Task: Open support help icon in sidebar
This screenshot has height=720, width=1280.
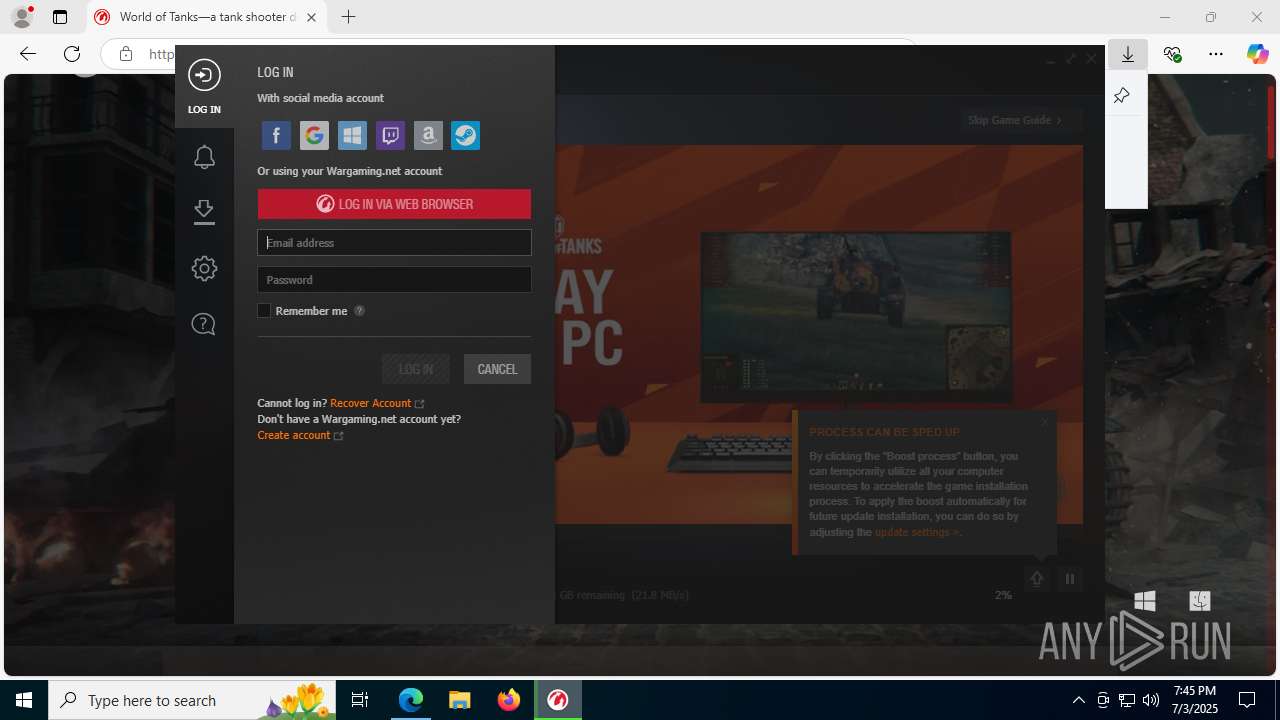Action: click(204, 324)
